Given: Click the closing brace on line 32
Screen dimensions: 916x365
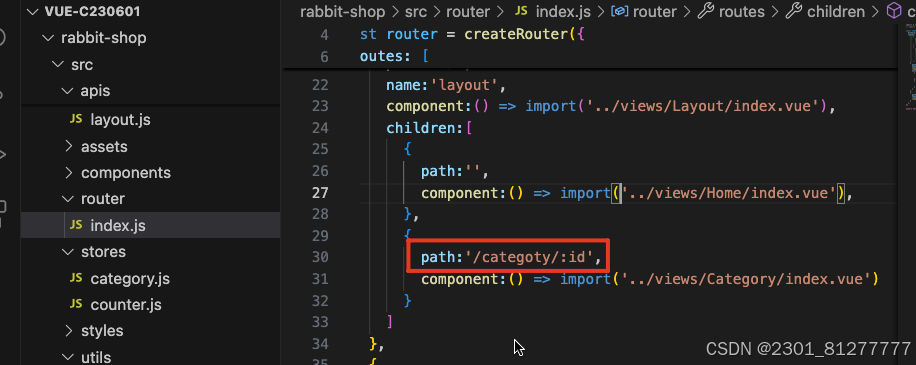Looking at the screenshot, I should coord(408,300).
